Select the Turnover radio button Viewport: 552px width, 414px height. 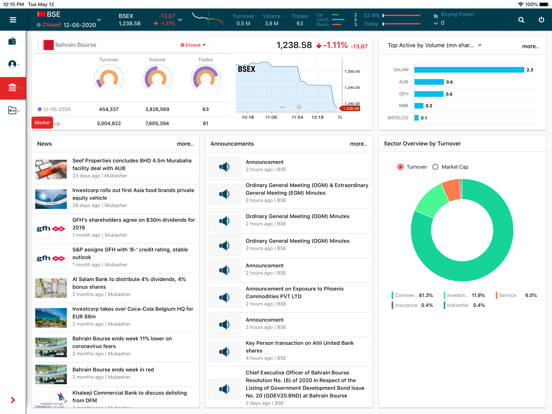pyautogui.click(x=400, y=167)
